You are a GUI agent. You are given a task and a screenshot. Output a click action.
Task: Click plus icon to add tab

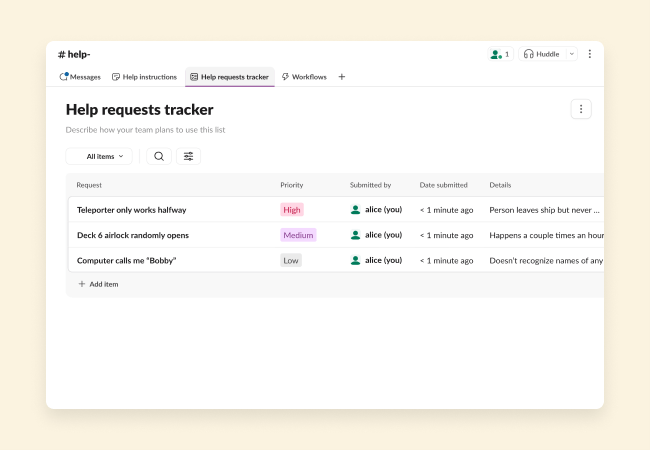click(x=341, y=77)
